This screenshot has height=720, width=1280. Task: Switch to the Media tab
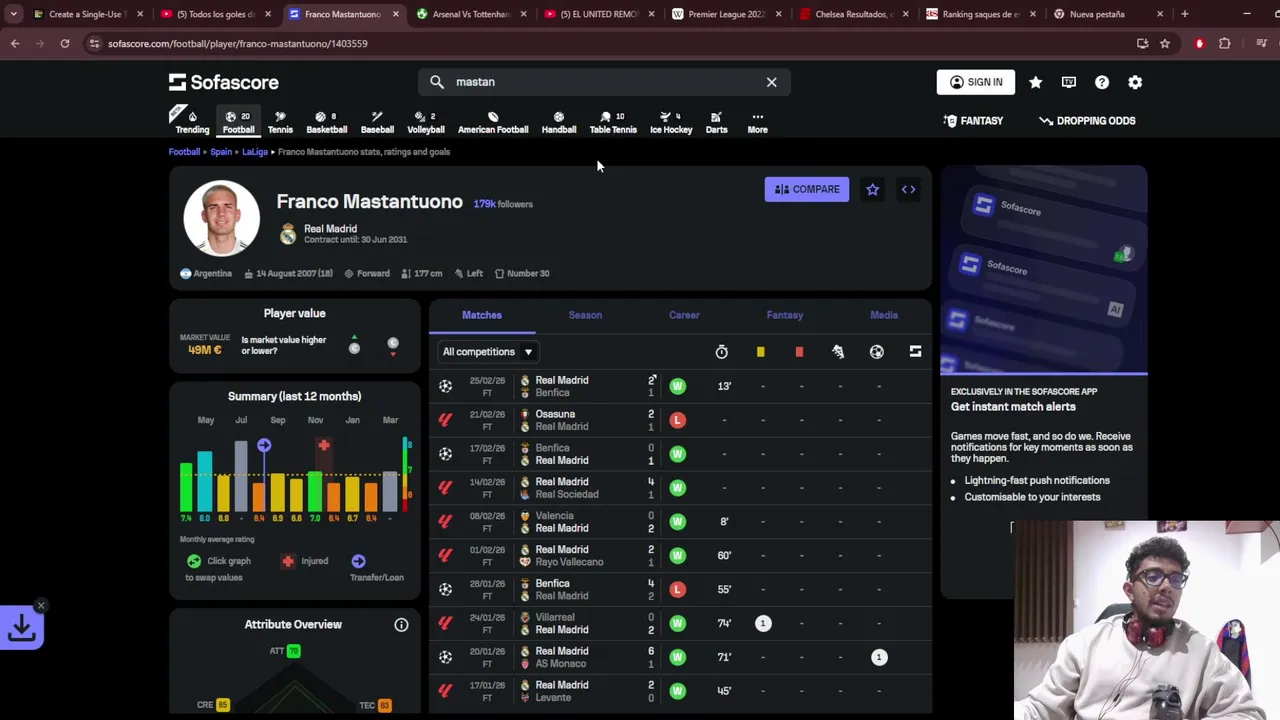click(x=884, y=315)
